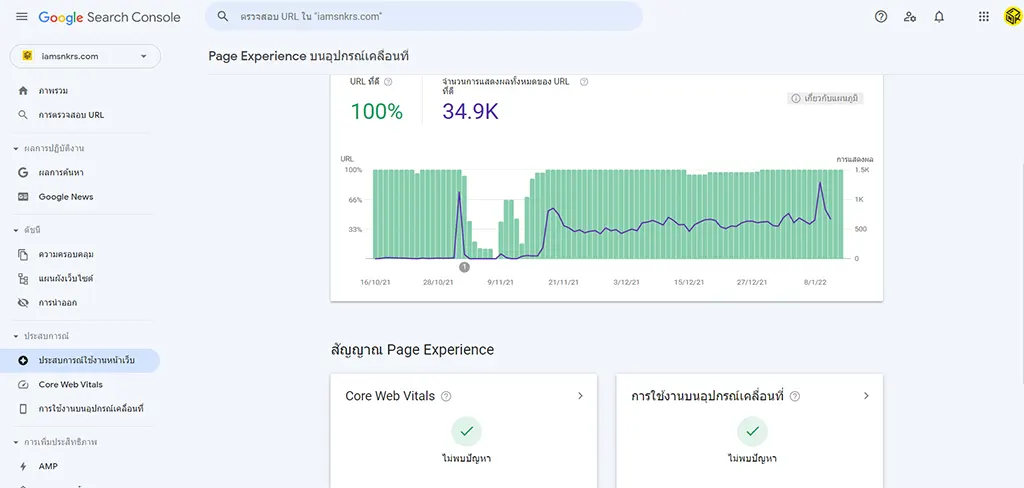Click the info icon next to URL ที่ดี
Screen dimensions: 1024x488
coord(388,82)
